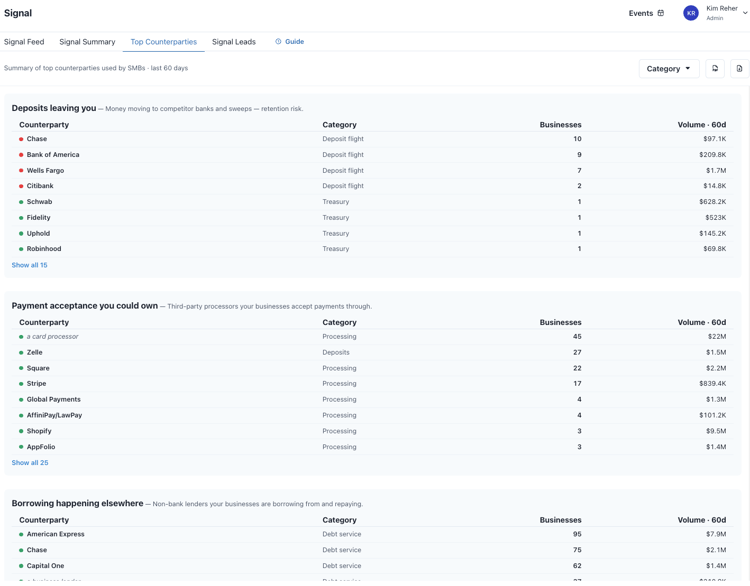Viewport: 750px width, 586px height.
Task: Select the Fidelity counterparty
Action: (38, 217)
